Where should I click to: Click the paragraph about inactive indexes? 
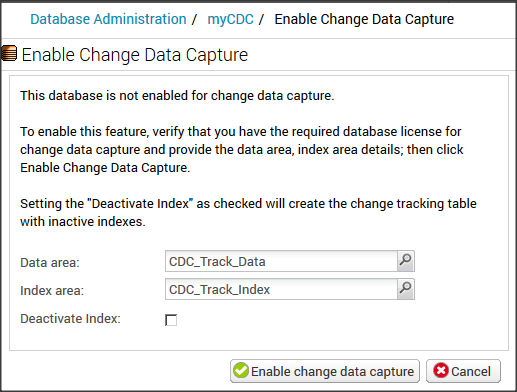[248, 213]
